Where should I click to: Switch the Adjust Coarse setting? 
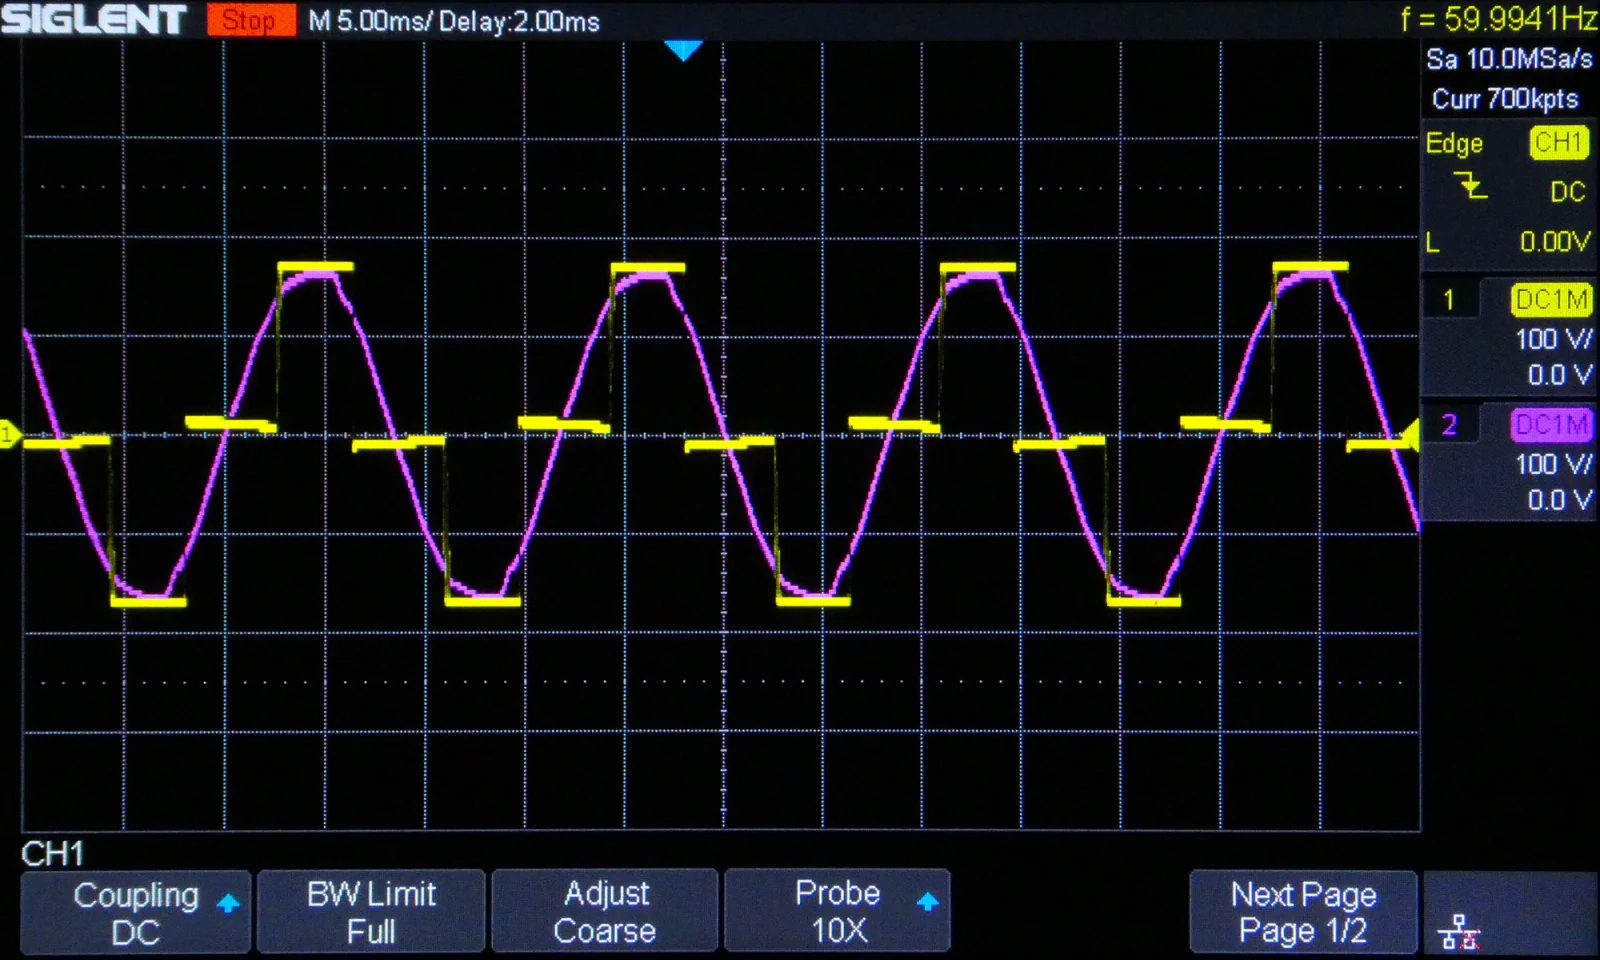tap(605, 912)
